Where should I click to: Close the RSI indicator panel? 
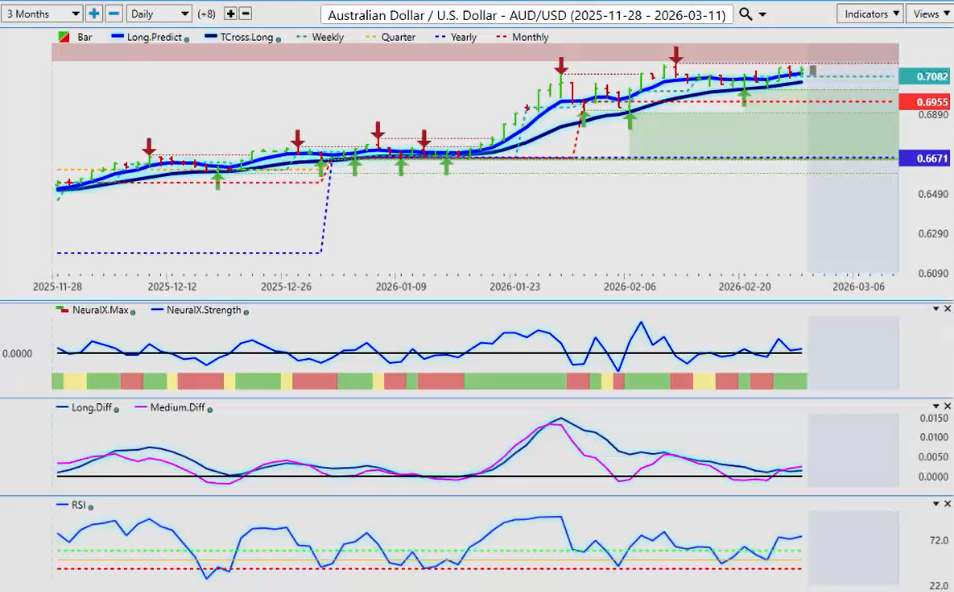(x=947, y=505)
